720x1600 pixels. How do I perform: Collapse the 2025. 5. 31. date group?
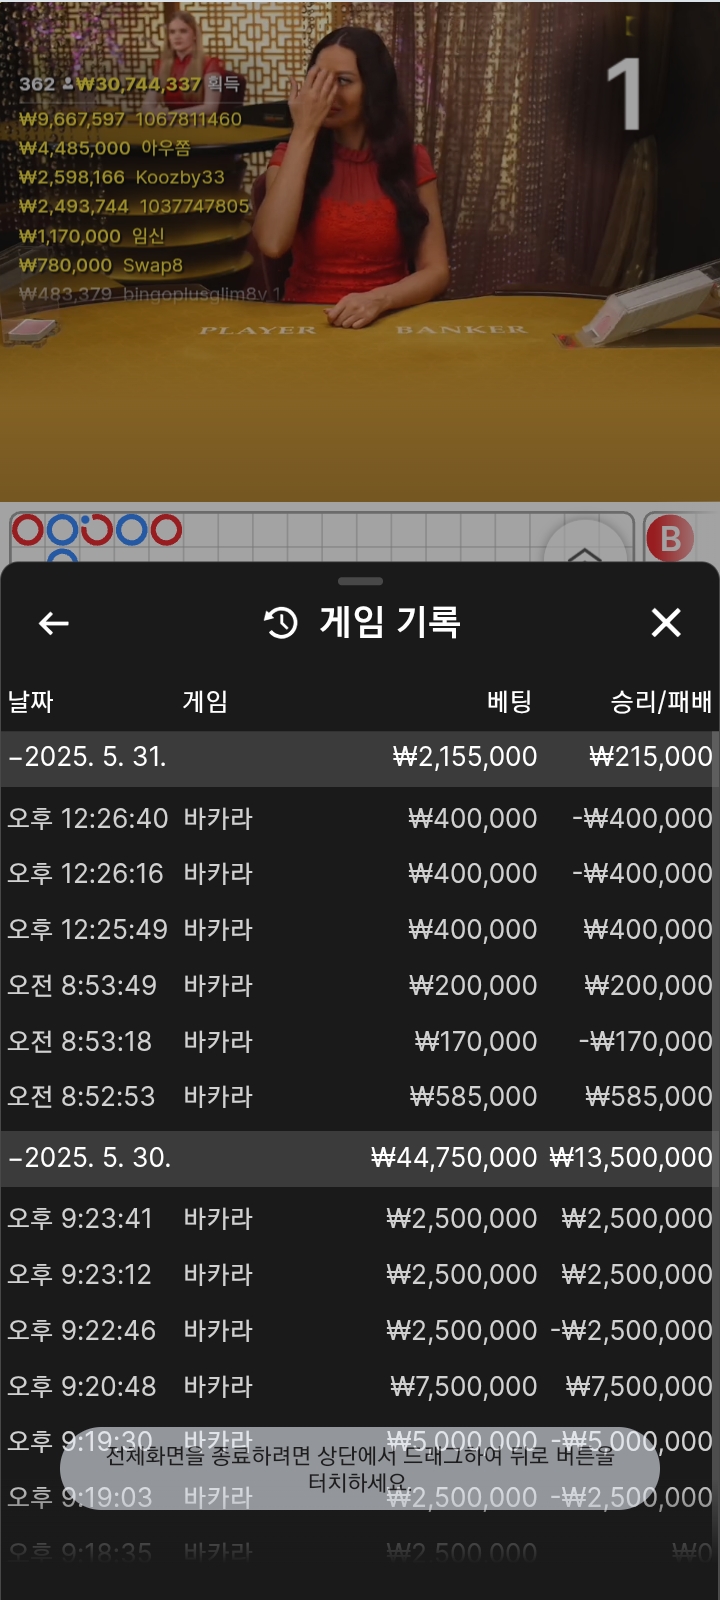click(x=360, y=757)
